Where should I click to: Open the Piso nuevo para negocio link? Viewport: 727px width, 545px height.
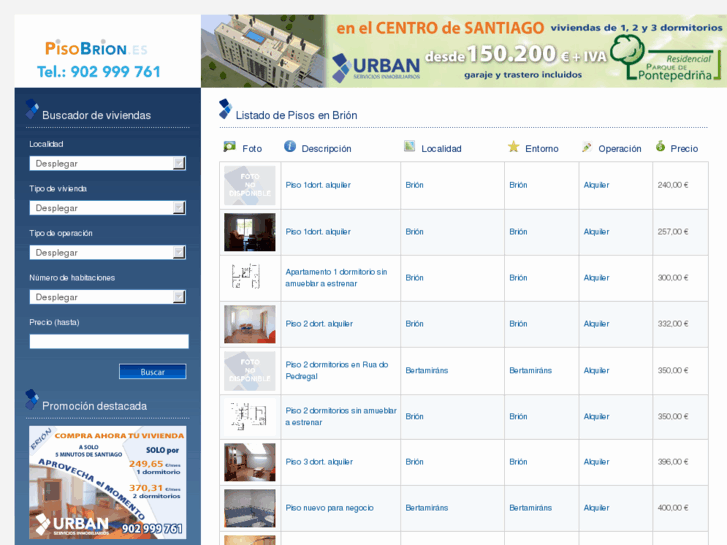pyautogui.click(x=329, y=508)
